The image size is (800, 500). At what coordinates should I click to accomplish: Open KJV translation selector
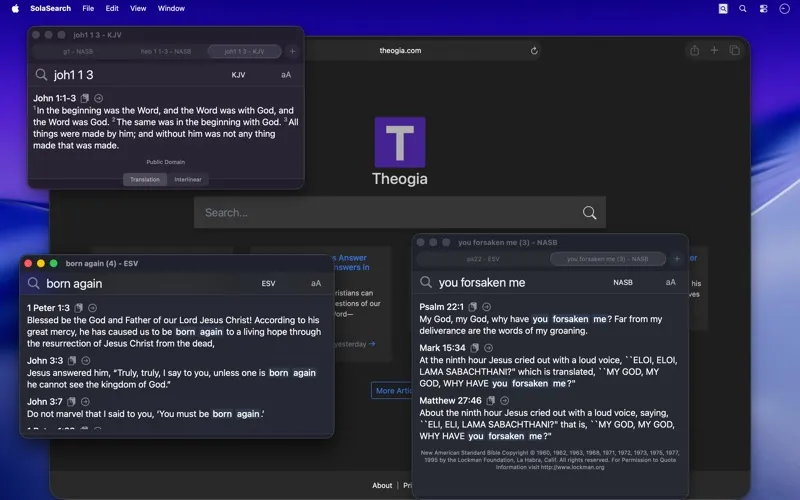point(238,75)
